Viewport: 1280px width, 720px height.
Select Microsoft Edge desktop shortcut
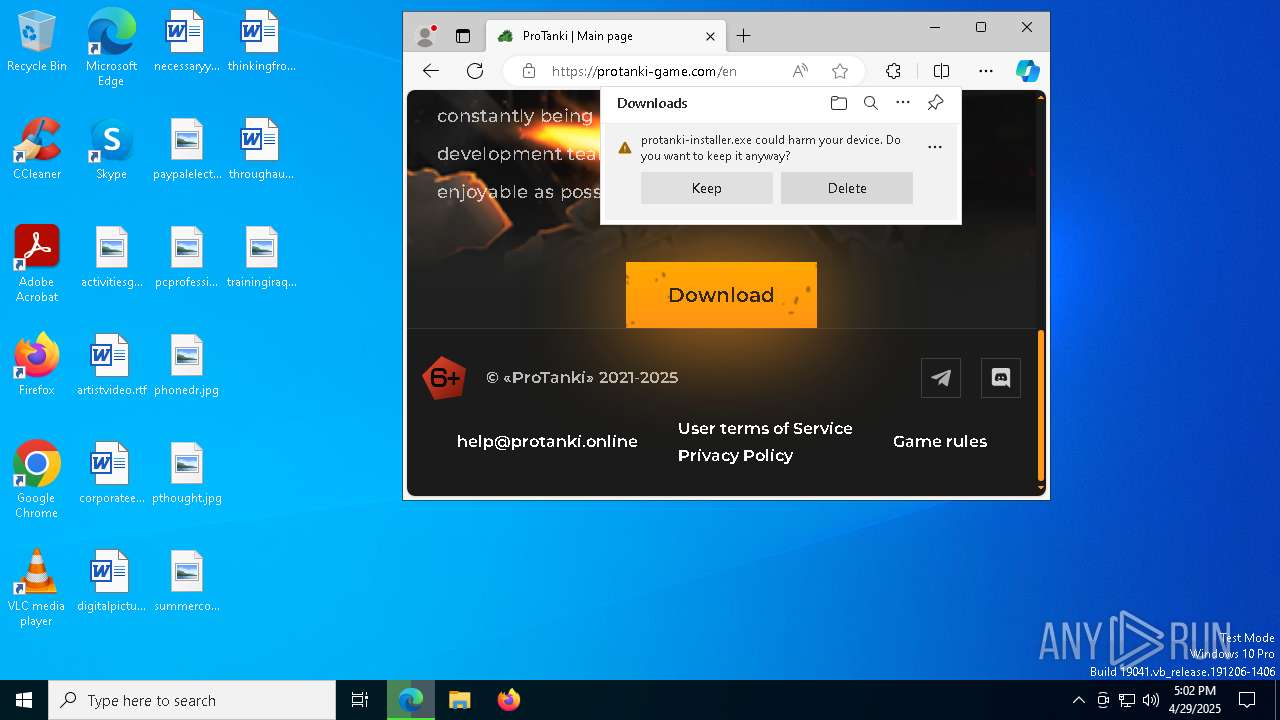(111, 48)
